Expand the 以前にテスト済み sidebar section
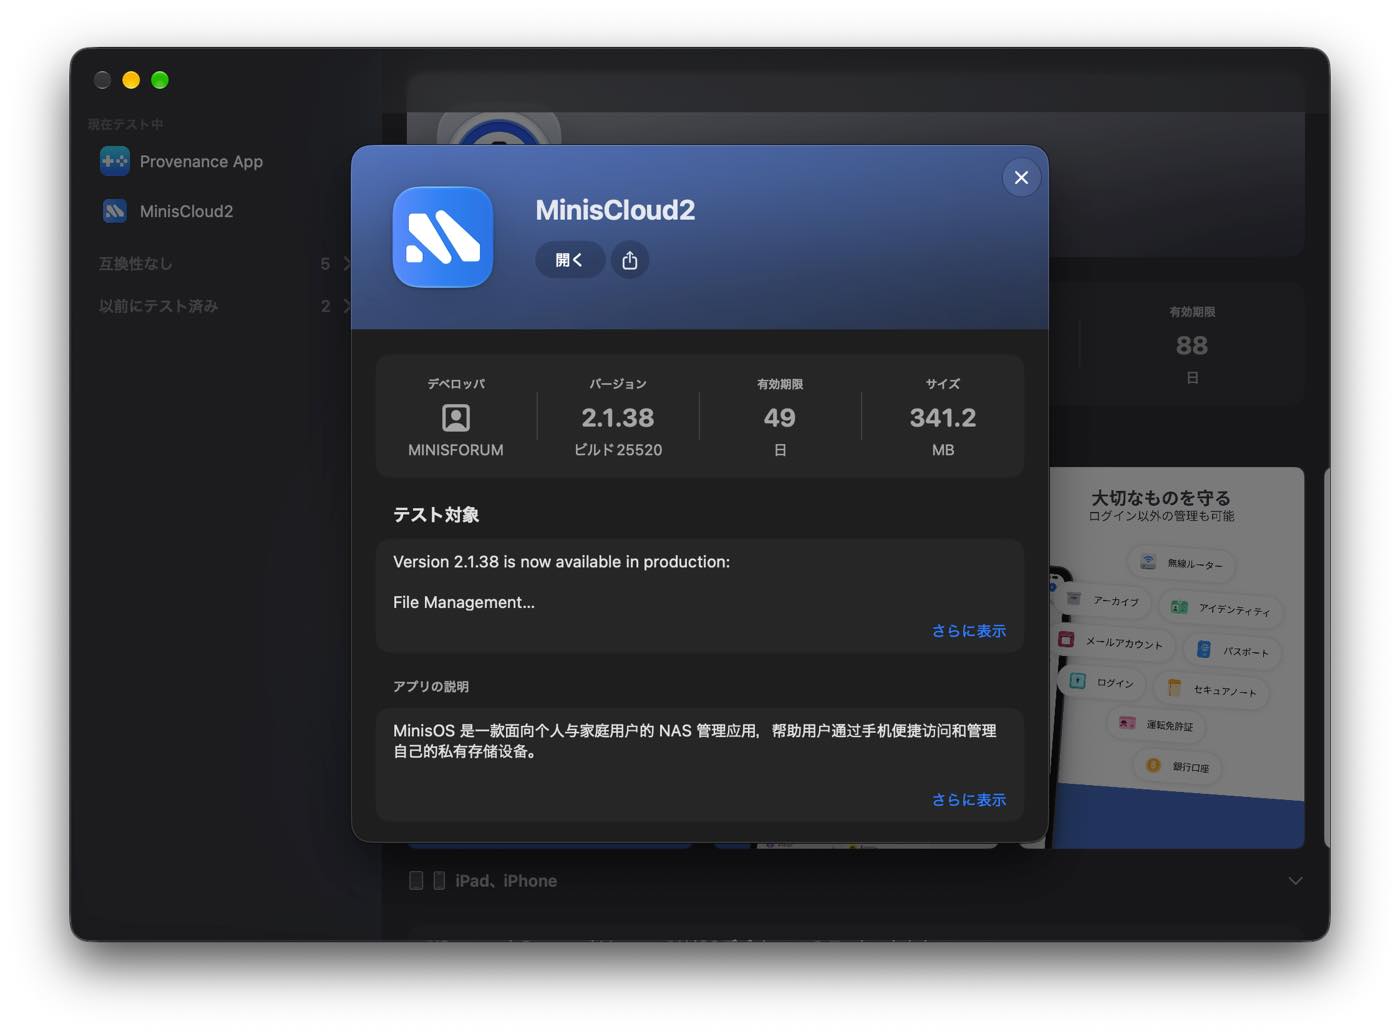Viewport: 1400px width, 1034px height. point(346,306)
